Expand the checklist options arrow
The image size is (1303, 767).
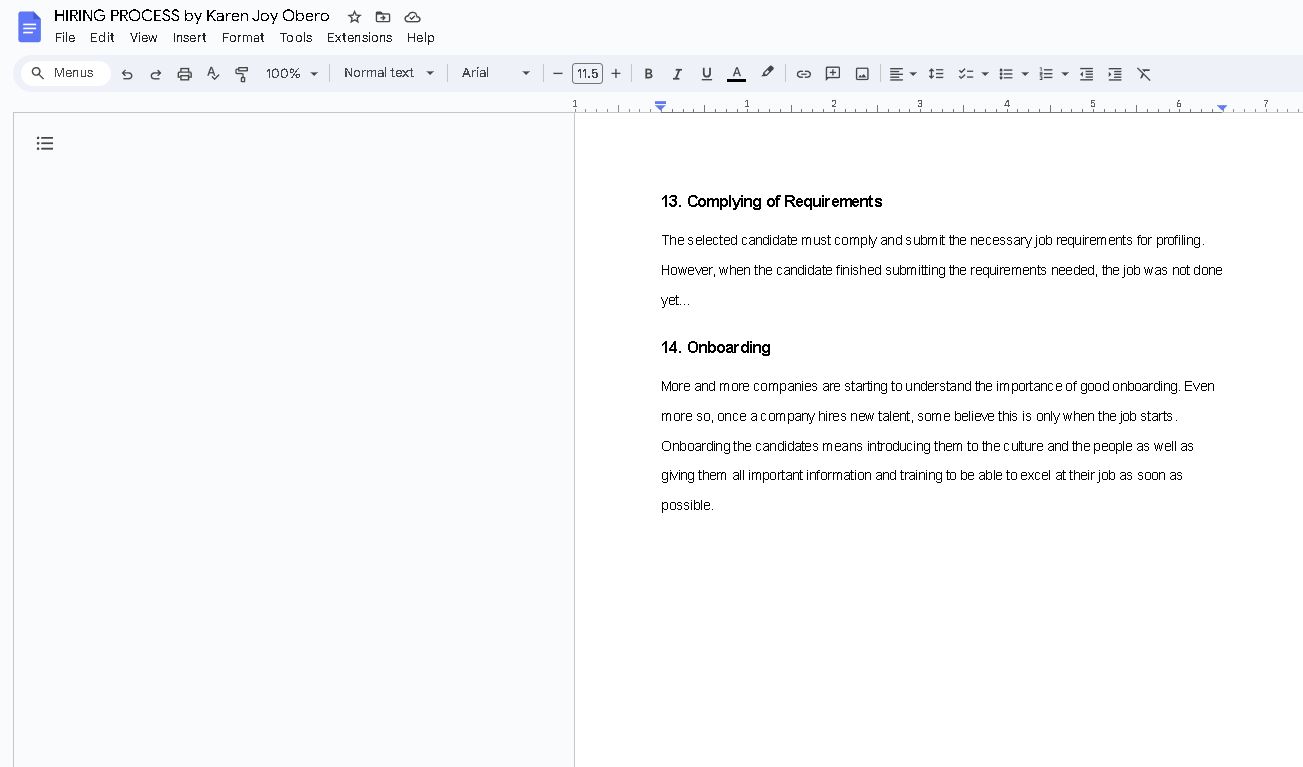985,74
